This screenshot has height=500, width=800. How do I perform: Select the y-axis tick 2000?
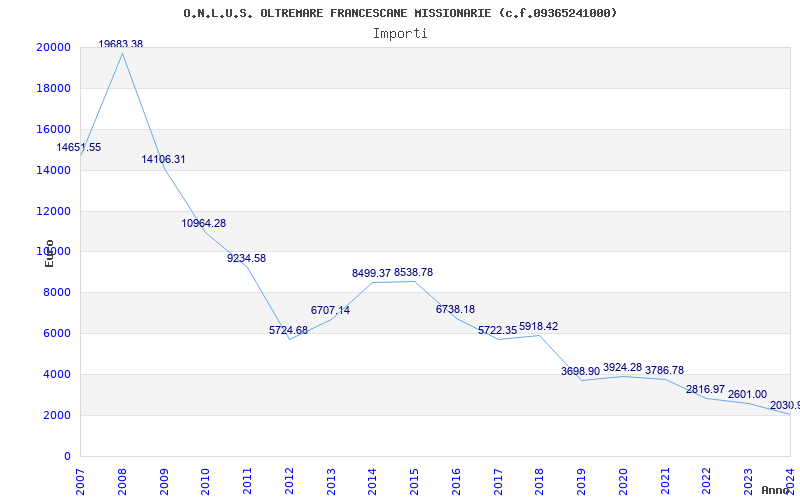[56, 415]
